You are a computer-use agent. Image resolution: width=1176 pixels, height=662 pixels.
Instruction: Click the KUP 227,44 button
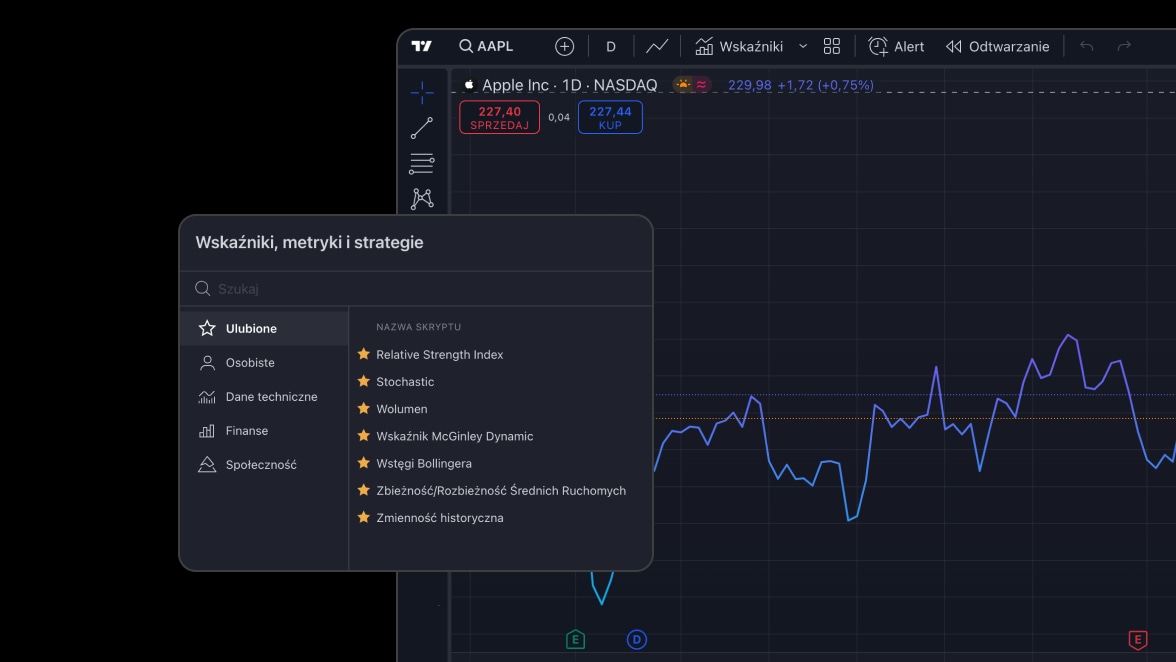click(610, 117)
